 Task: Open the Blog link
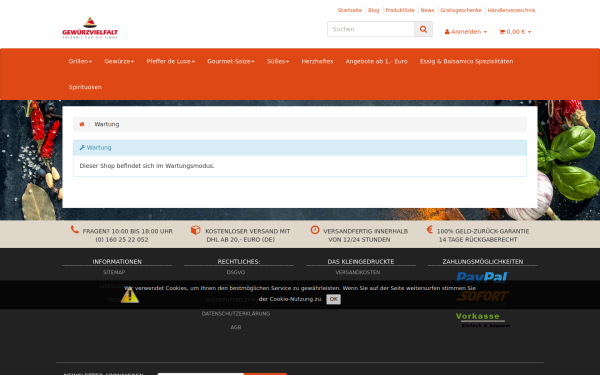tap(373, 10)
